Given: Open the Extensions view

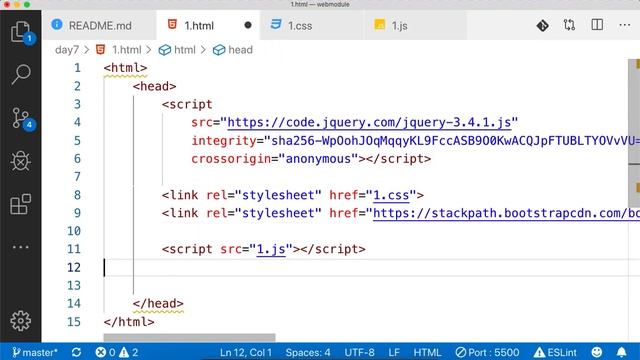Looking at the screenshot, I should point(20,204).
